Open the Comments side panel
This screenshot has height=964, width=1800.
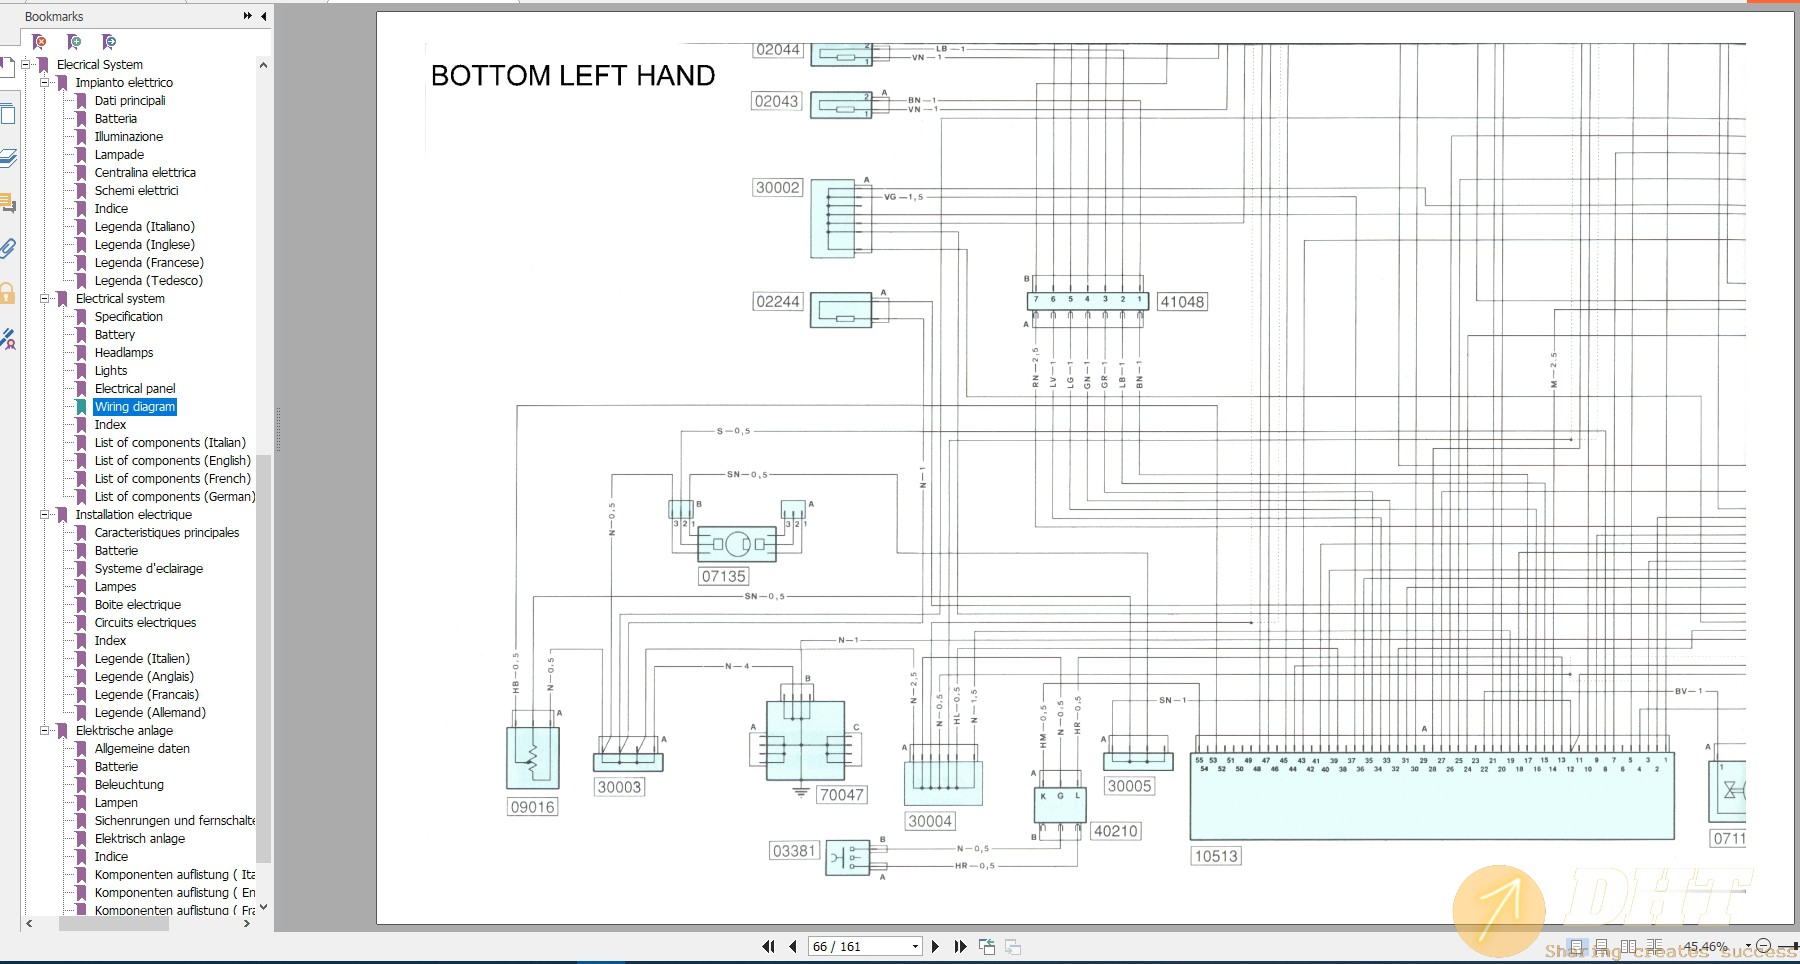click(x=8, y=203)
